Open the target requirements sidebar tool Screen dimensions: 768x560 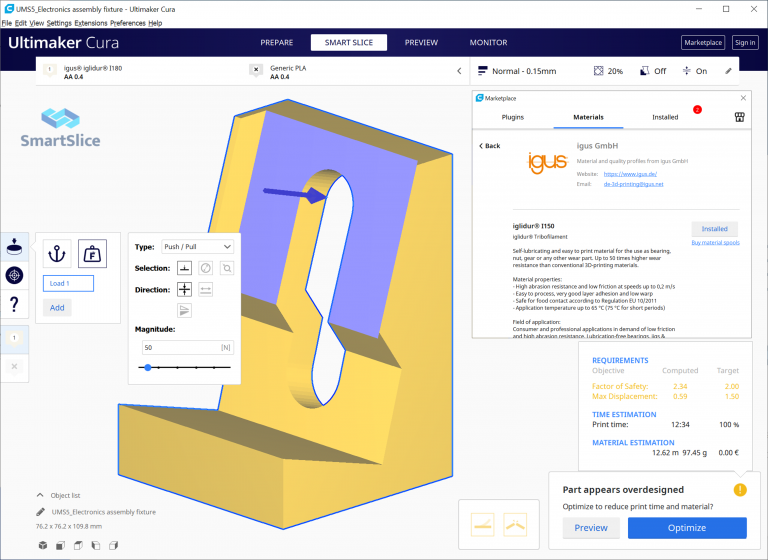[14, 275]
